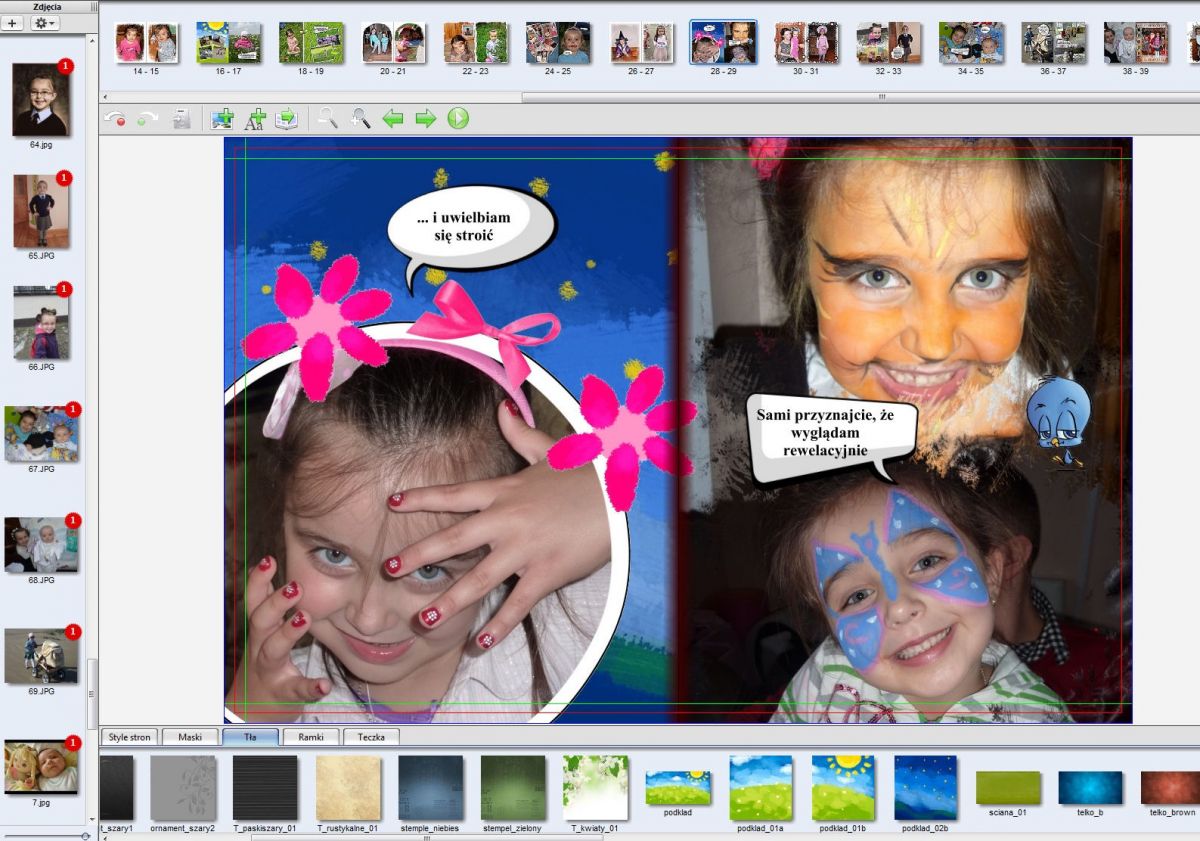Zoom in with the plus magnifier
The width and height of the screenshot is (1200, 841).
pos(360,119)
